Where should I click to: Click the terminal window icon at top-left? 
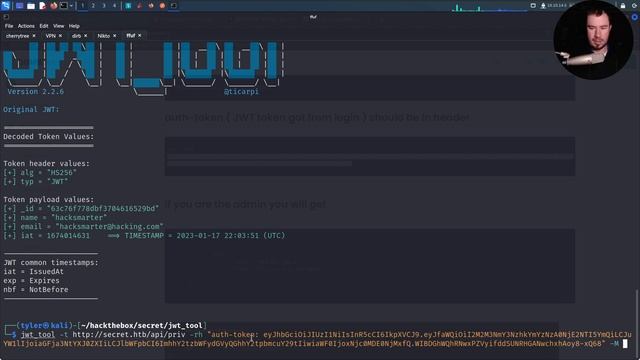click(x=6, y=17)
